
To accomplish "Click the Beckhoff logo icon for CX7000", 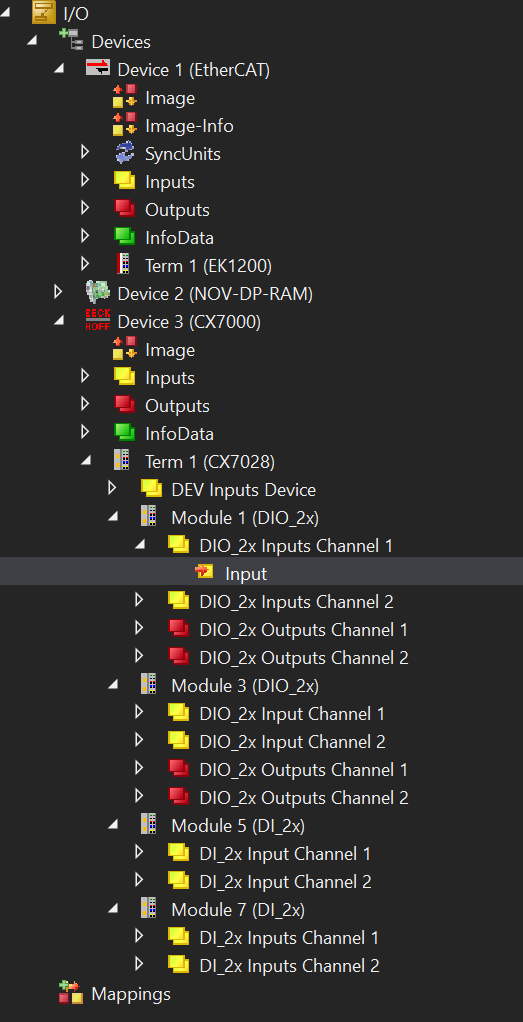I will 97,321.
